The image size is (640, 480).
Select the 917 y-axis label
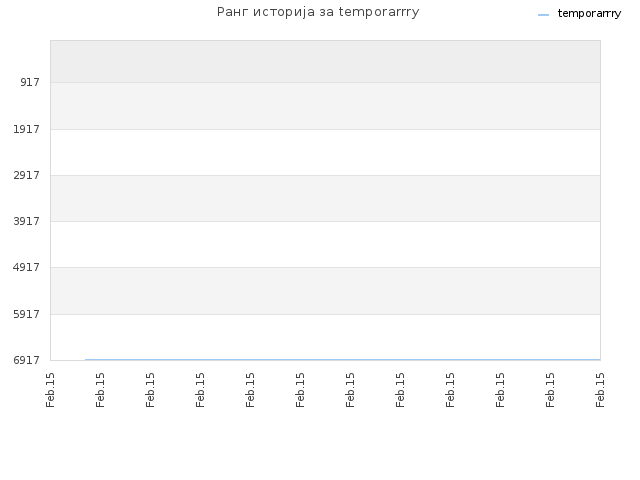pos(30,82)
